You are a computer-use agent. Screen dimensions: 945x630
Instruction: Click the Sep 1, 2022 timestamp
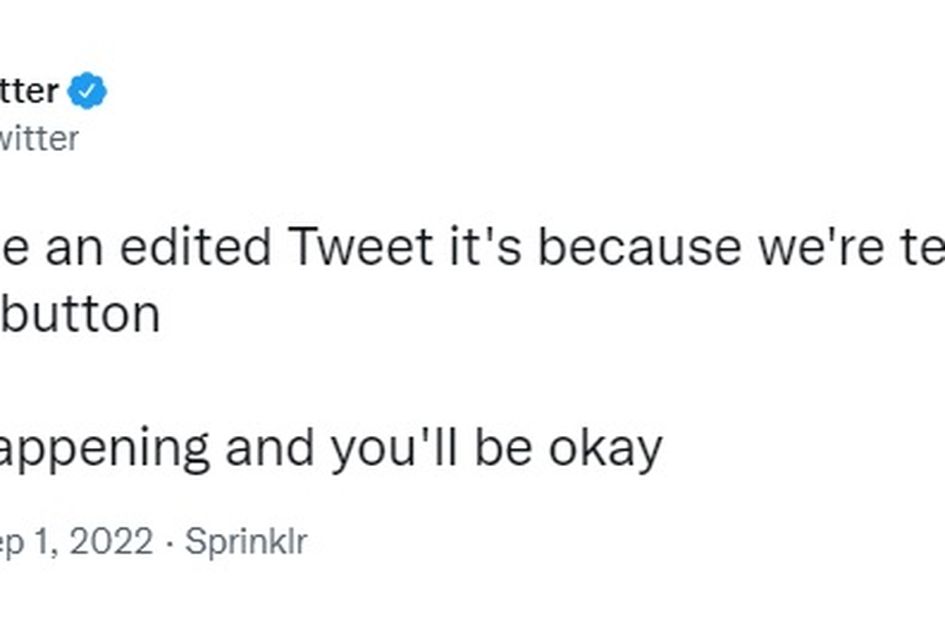click(76, 541)
